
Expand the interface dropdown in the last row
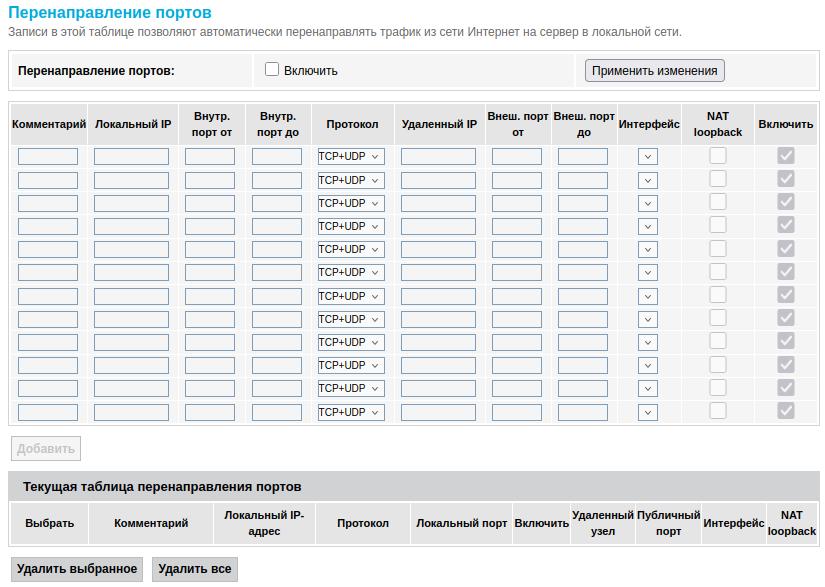(648, 412)
